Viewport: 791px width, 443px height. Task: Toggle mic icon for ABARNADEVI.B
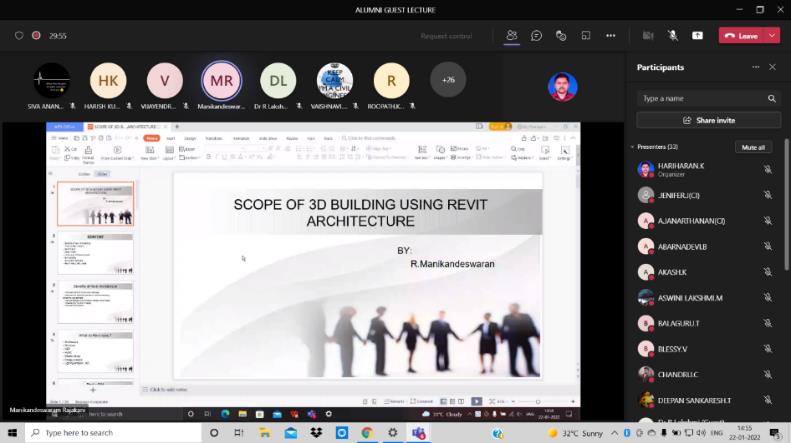[768, 246]
